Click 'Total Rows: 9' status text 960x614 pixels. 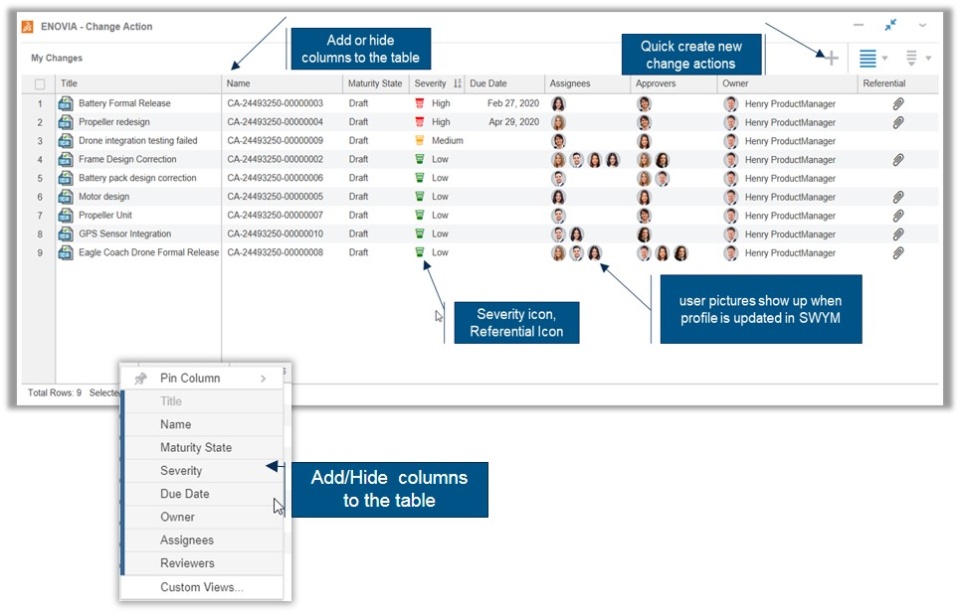coord(54,392)
